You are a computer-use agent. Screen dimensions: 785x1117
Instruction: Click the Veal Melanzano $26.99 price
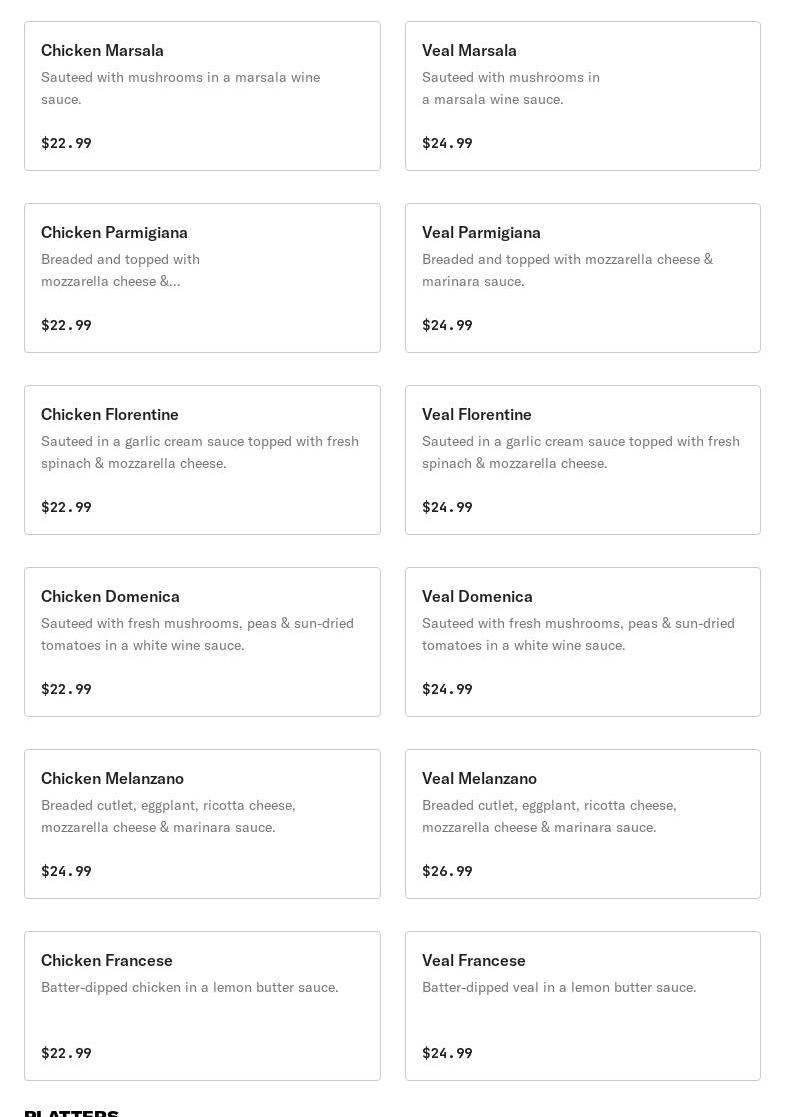(x=447, y=871)
